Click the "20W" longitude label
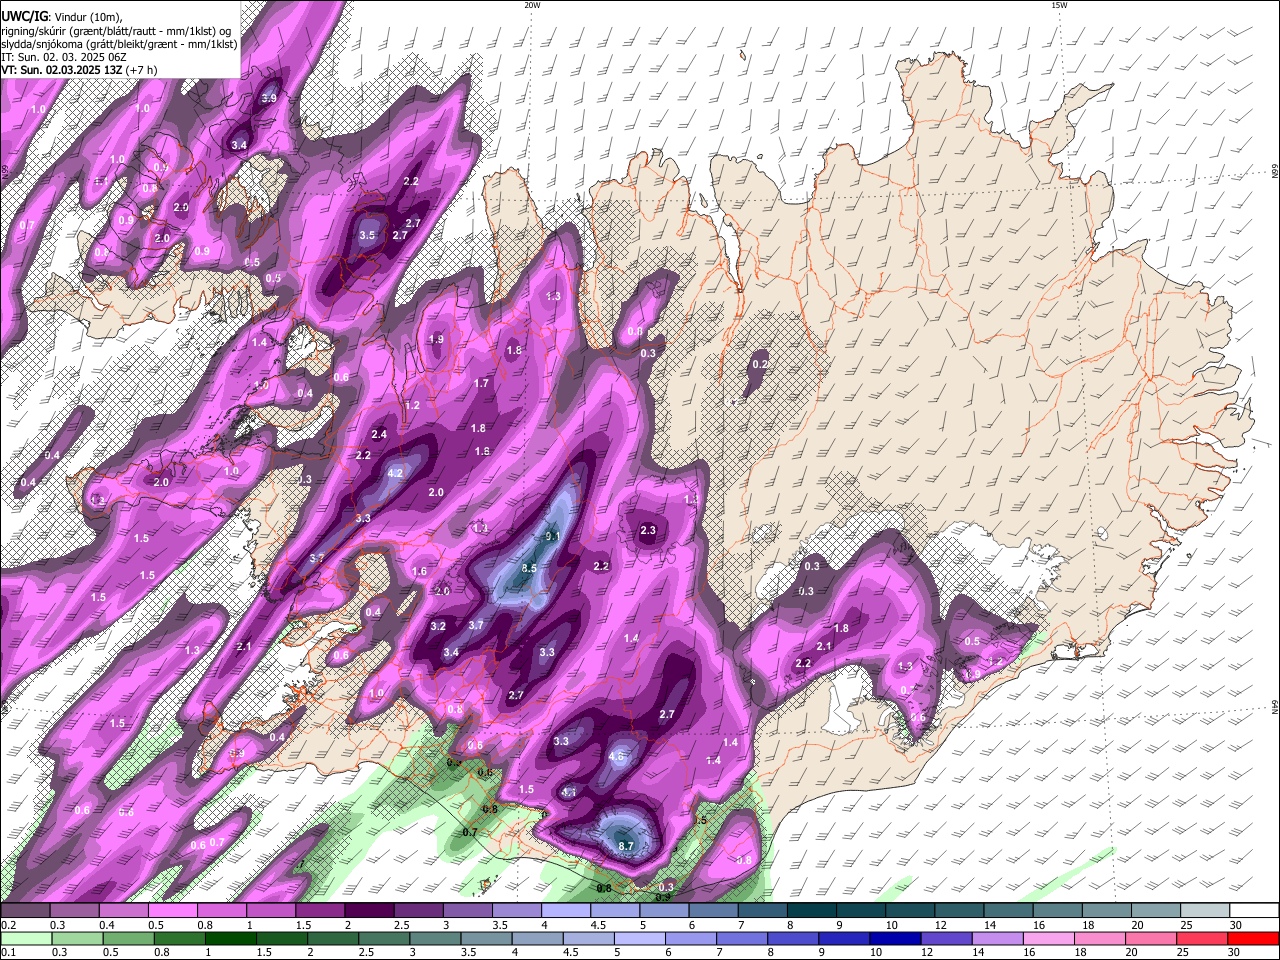Screen dimensions: 1280x960 (532, 5)
